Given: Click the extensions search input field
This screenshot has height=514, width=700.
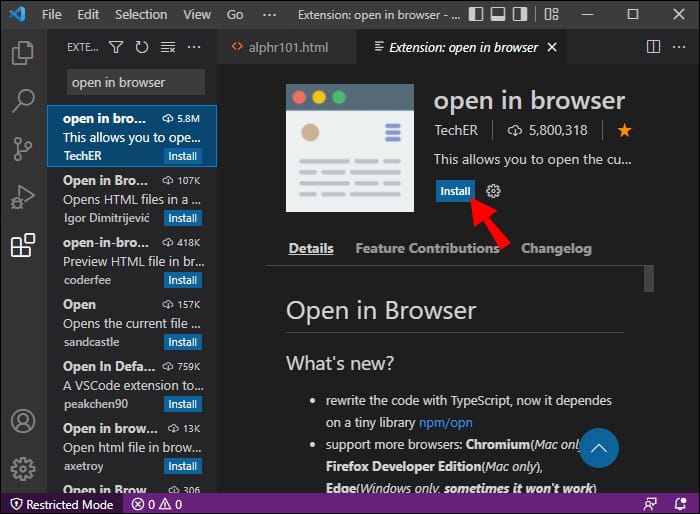Looking at the screenshot, I should (135, 82).
